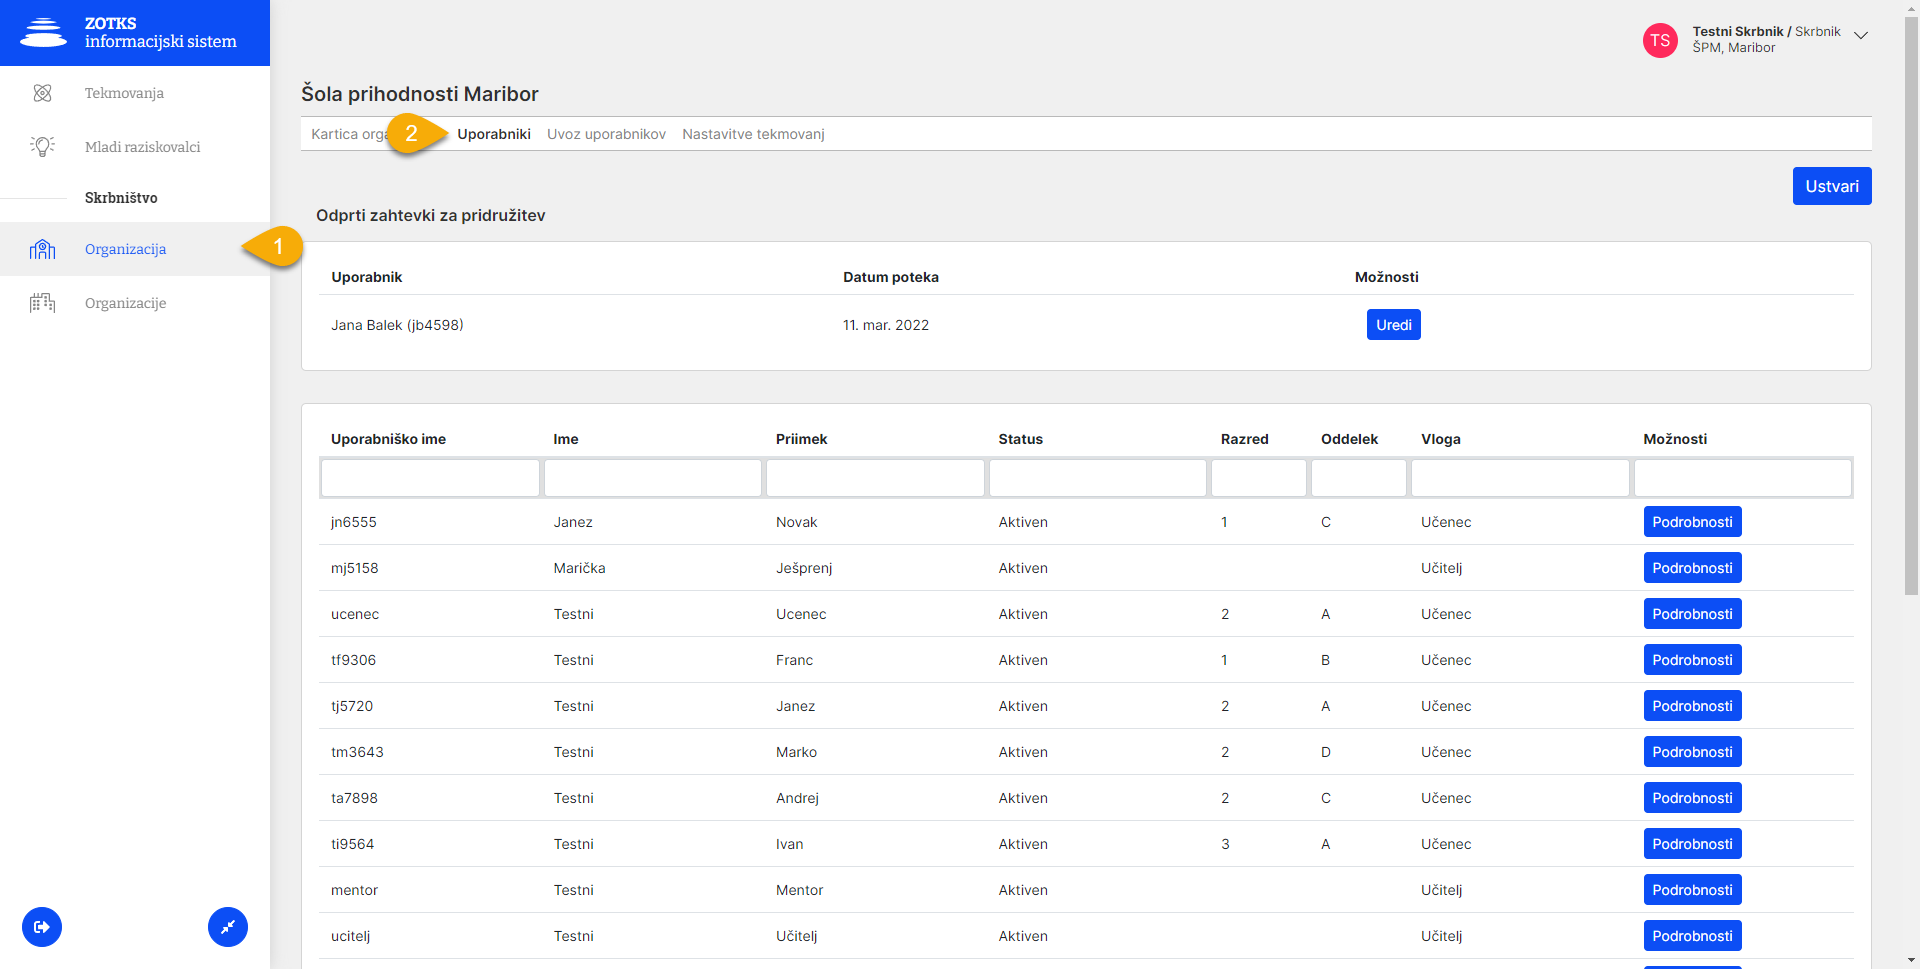Viewport: 1920px width, 969px height.
Task: Click the ZOTKS logo icon
Action: (x=44, y=33)
